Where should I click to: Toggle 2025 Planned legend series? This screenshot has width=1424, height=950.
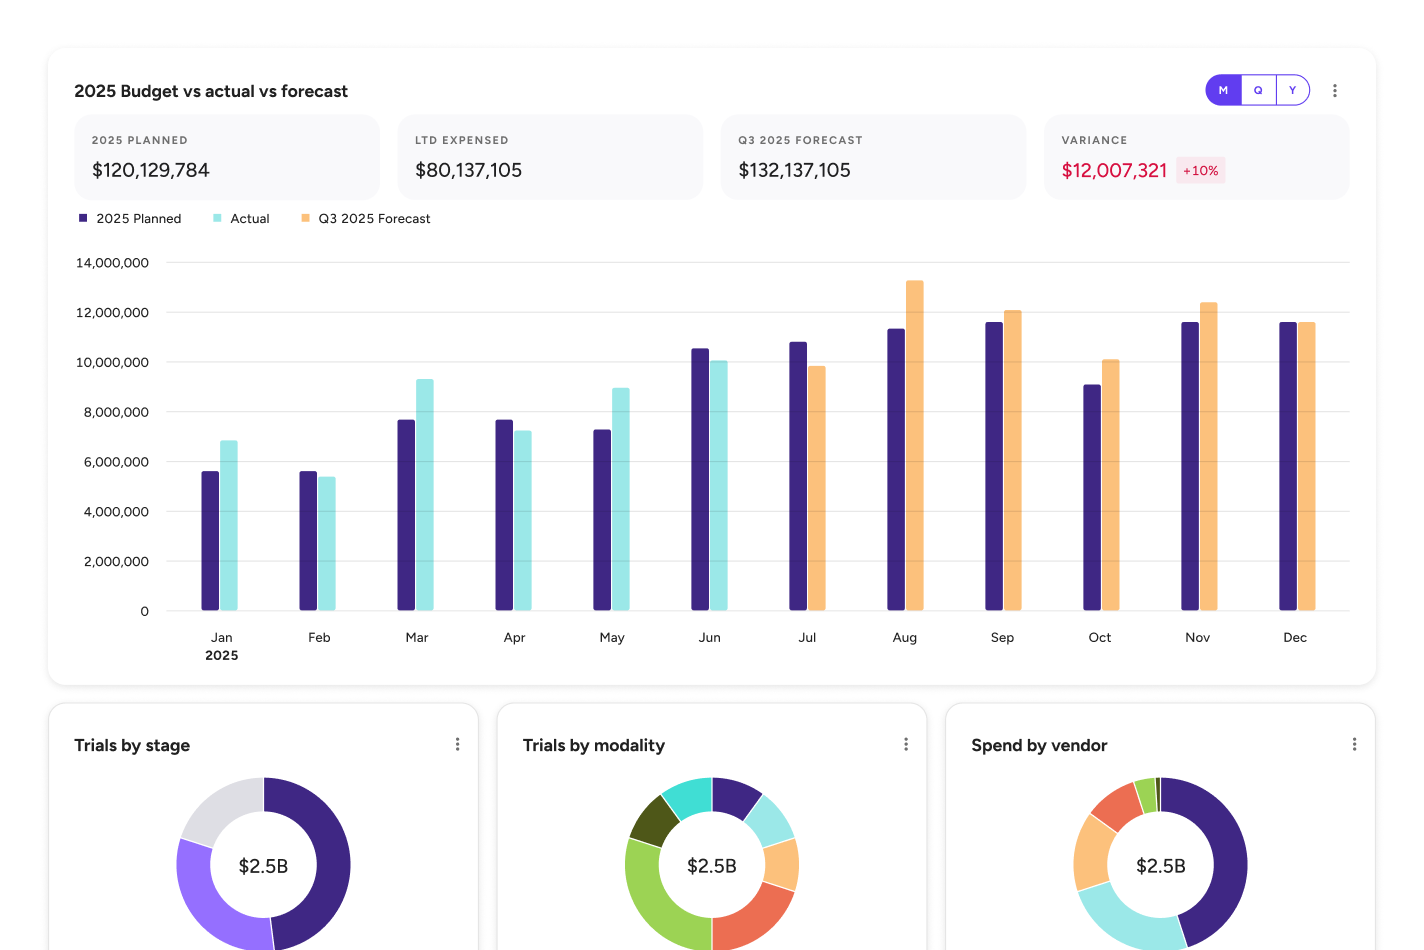[x=130, y=218]
